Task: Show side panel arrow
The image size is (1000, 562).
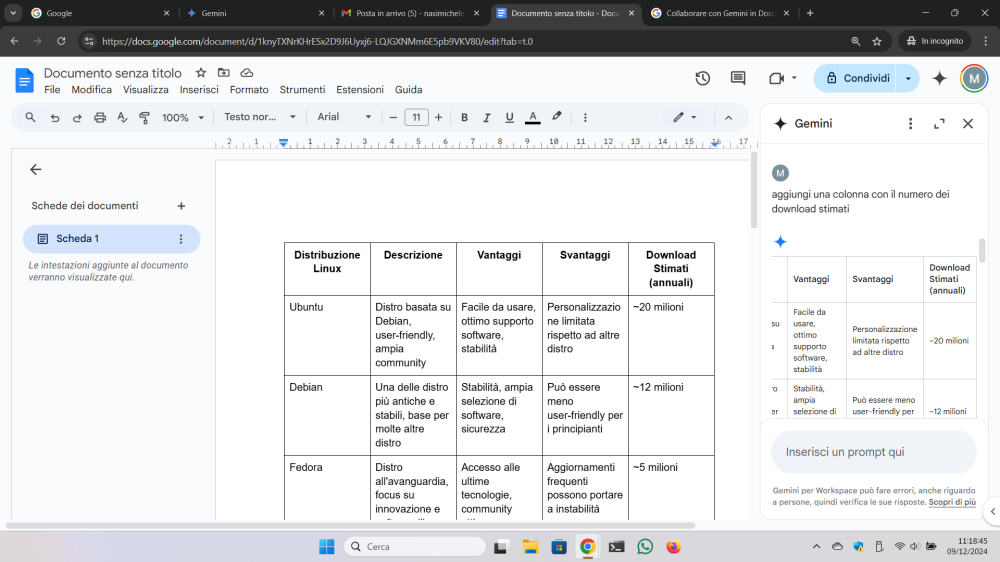Action: [x=992, y=511]
